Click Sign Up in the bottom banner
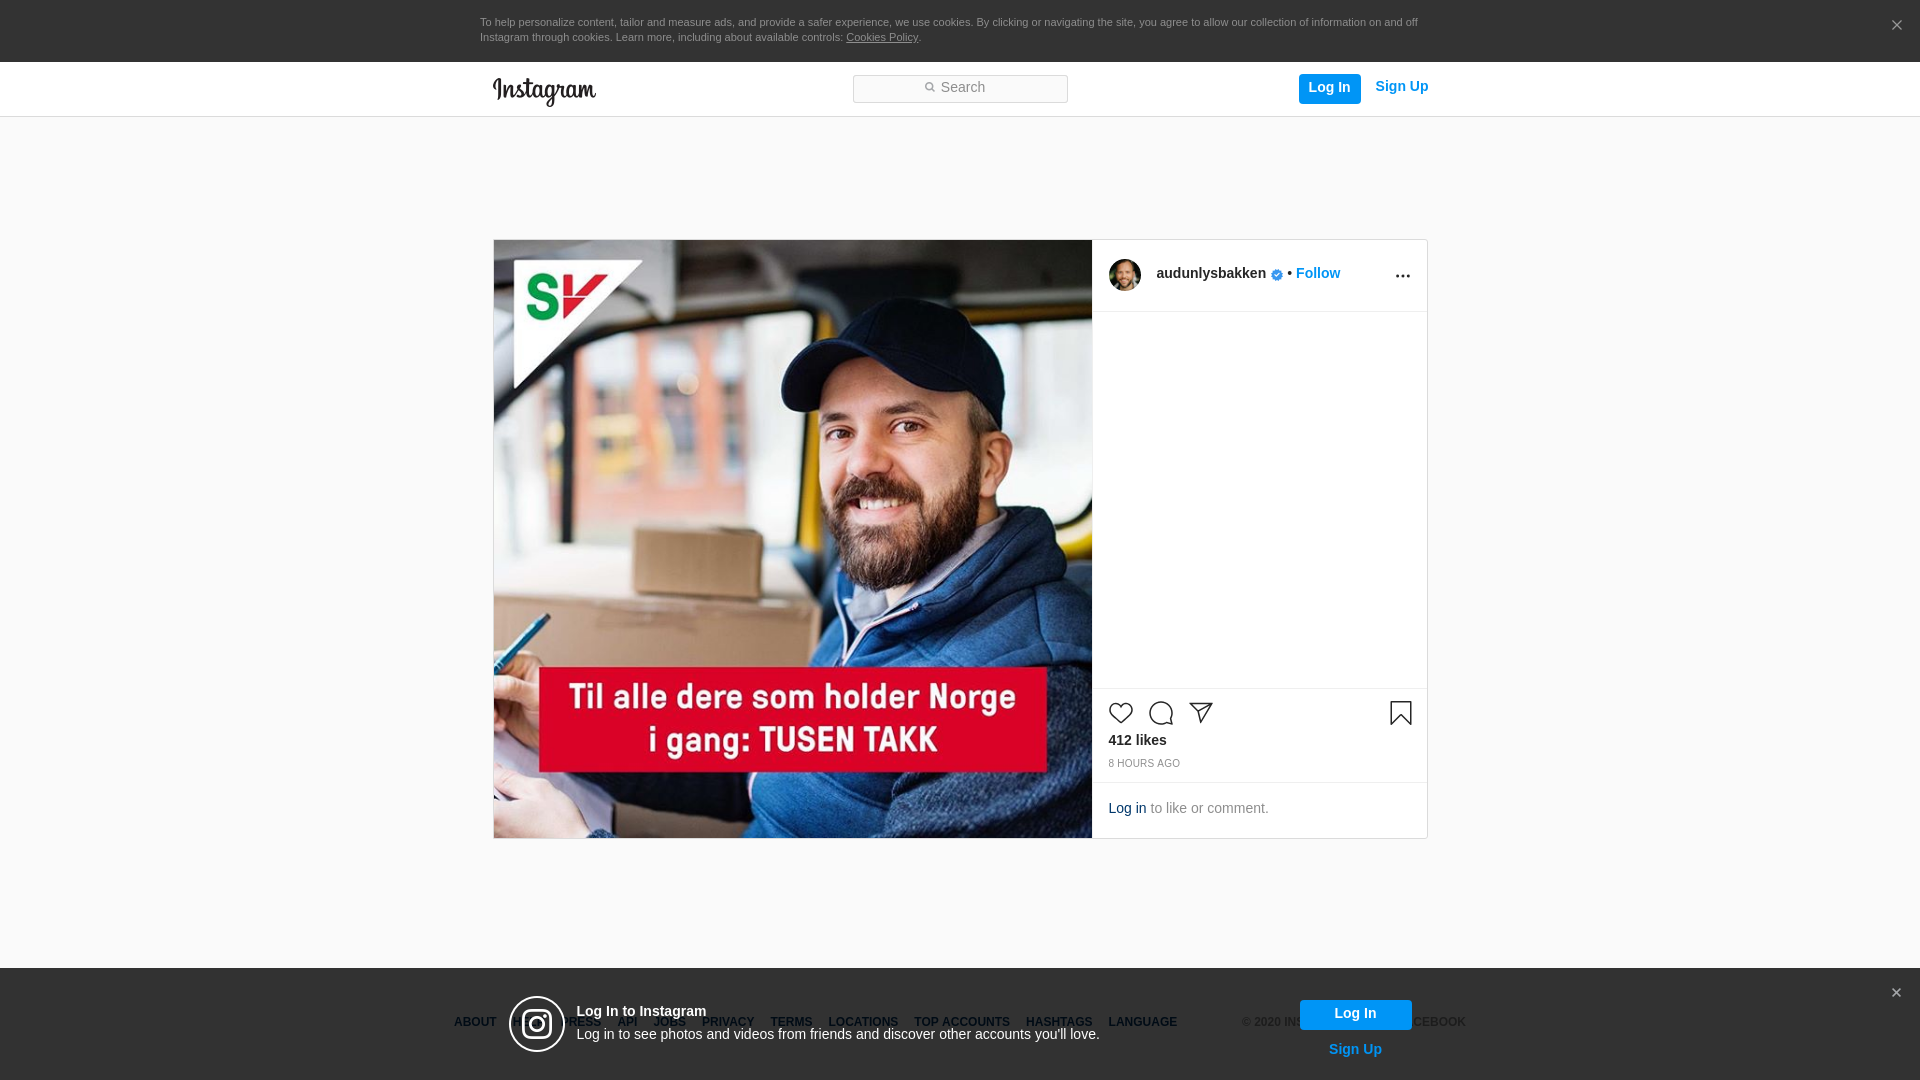The width and height of the screenshot is (1920, 1080). tap(1355, 1049)
